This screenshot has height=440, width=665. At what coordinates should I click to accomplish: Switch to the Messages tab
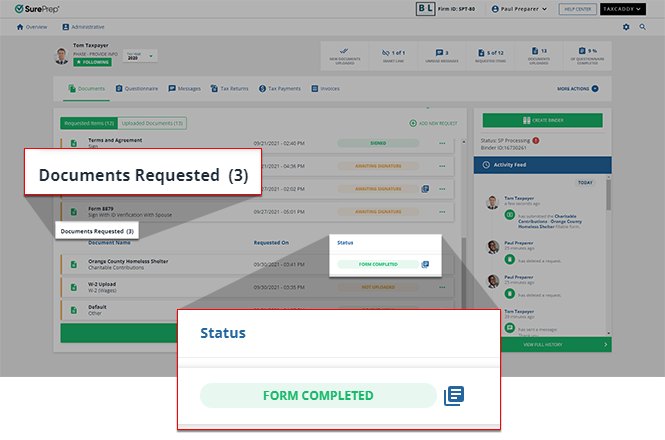point(184,89)
